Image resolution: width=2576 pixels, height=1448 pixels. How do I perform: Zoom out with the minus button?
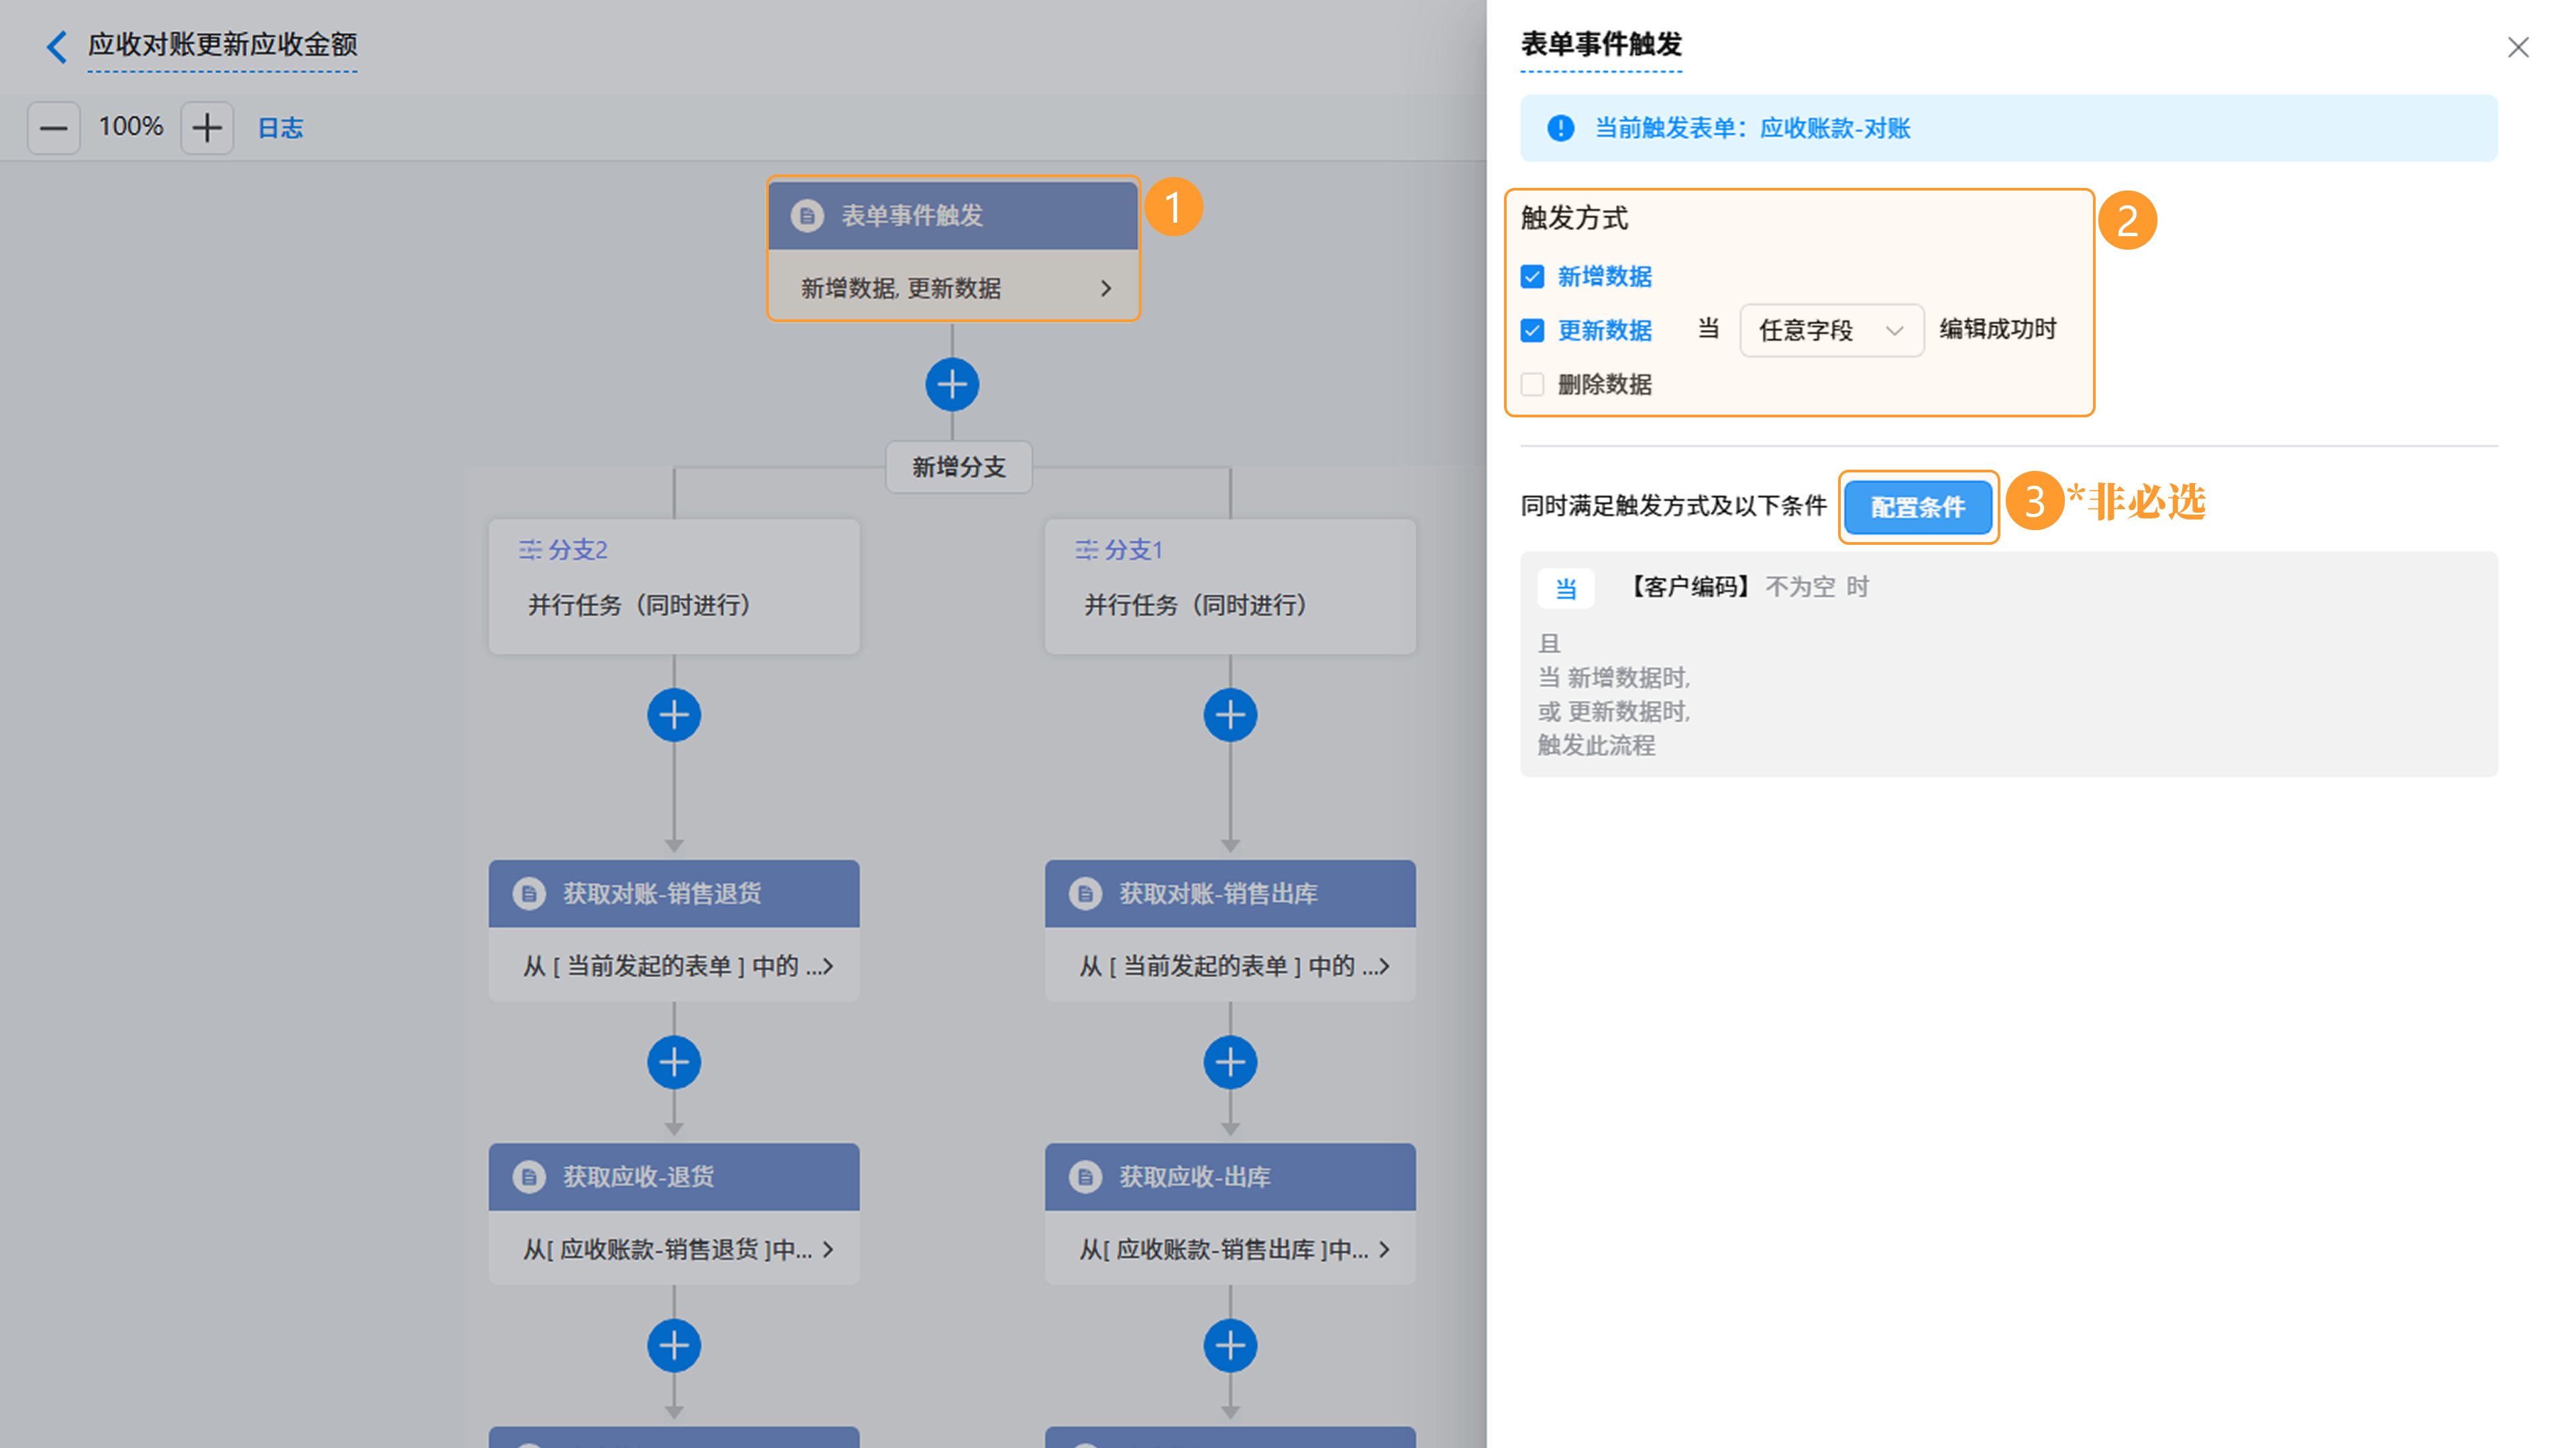coord(54,128)
